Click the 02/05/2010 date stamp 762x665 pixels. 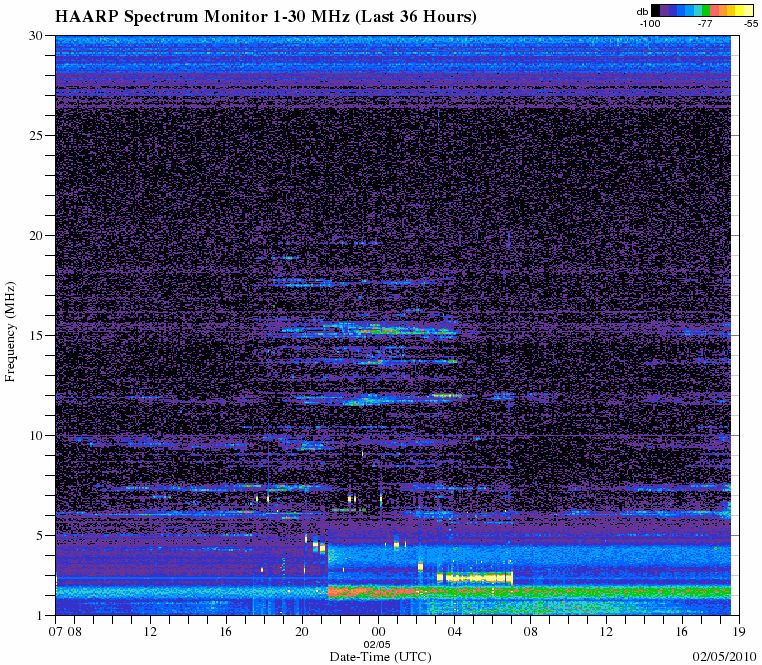[x=725, y=656]
